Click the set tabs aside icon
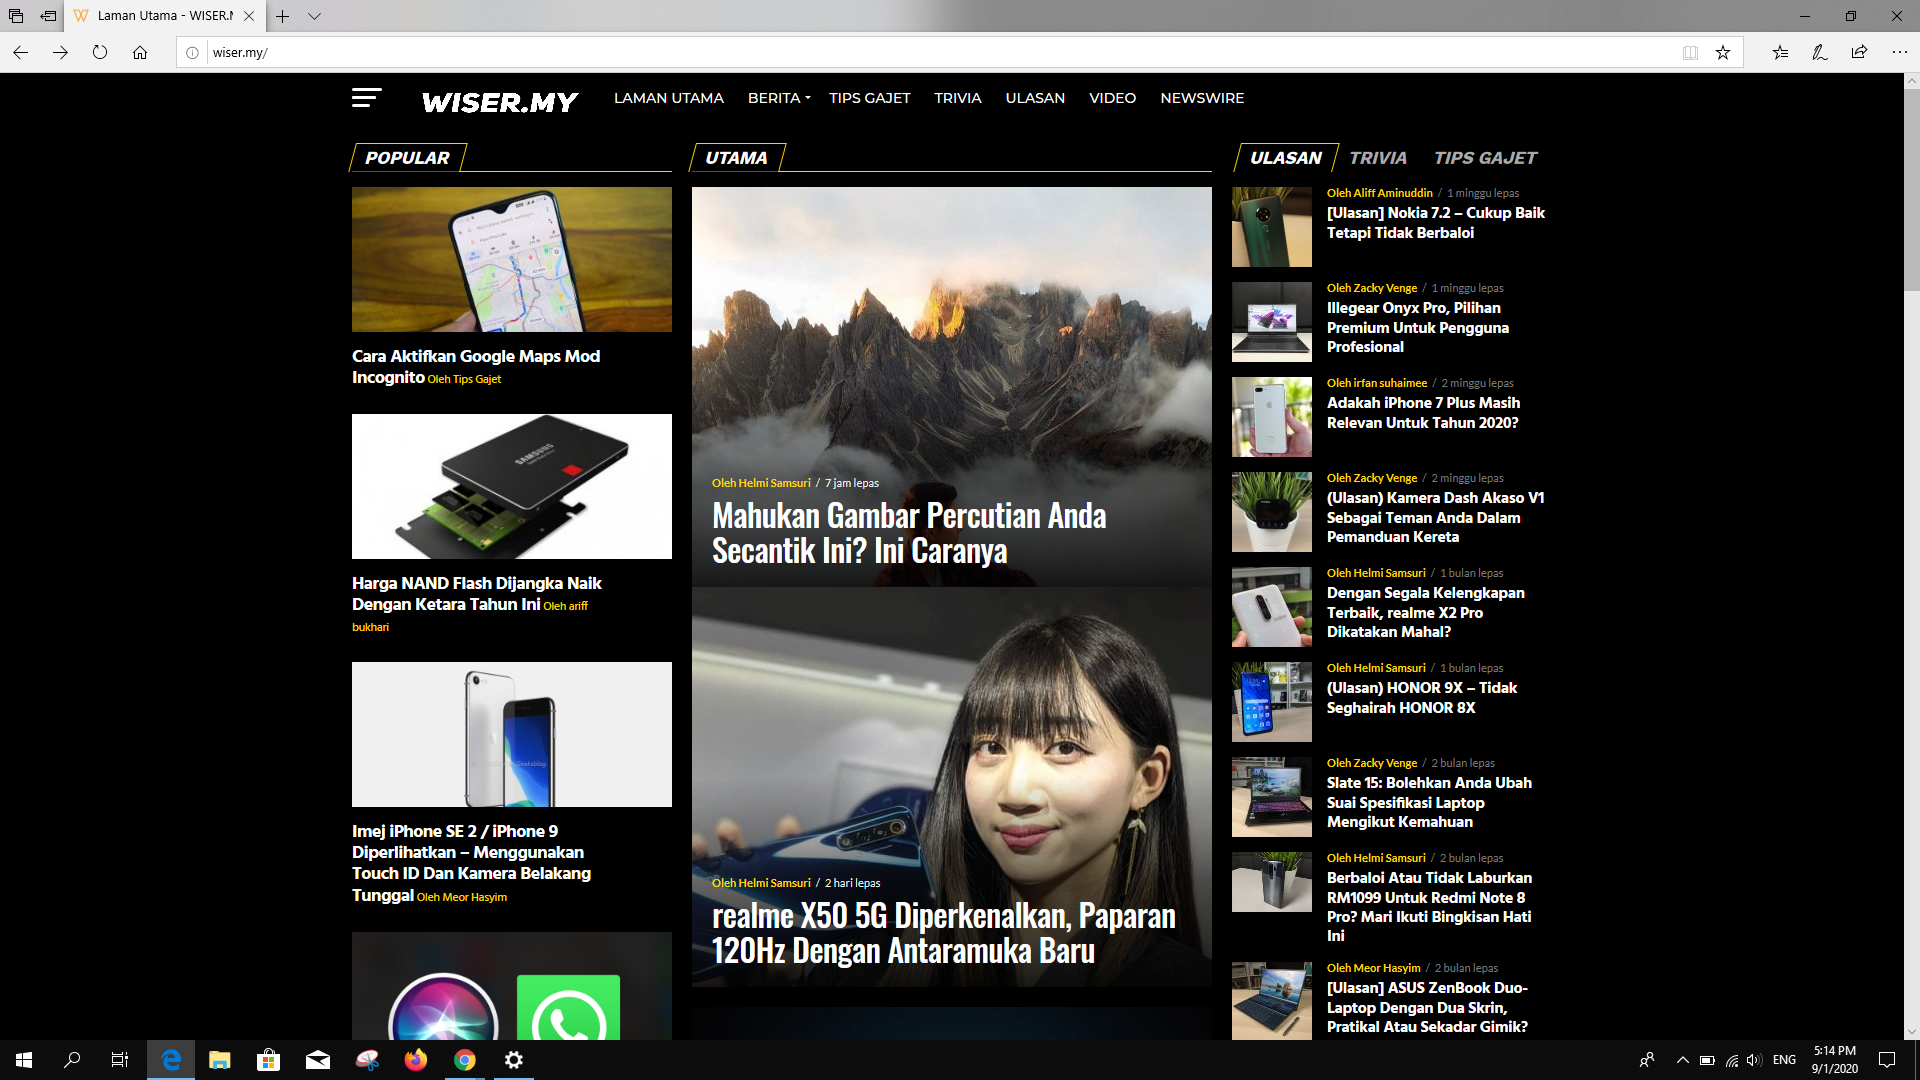 coord(48,16)
